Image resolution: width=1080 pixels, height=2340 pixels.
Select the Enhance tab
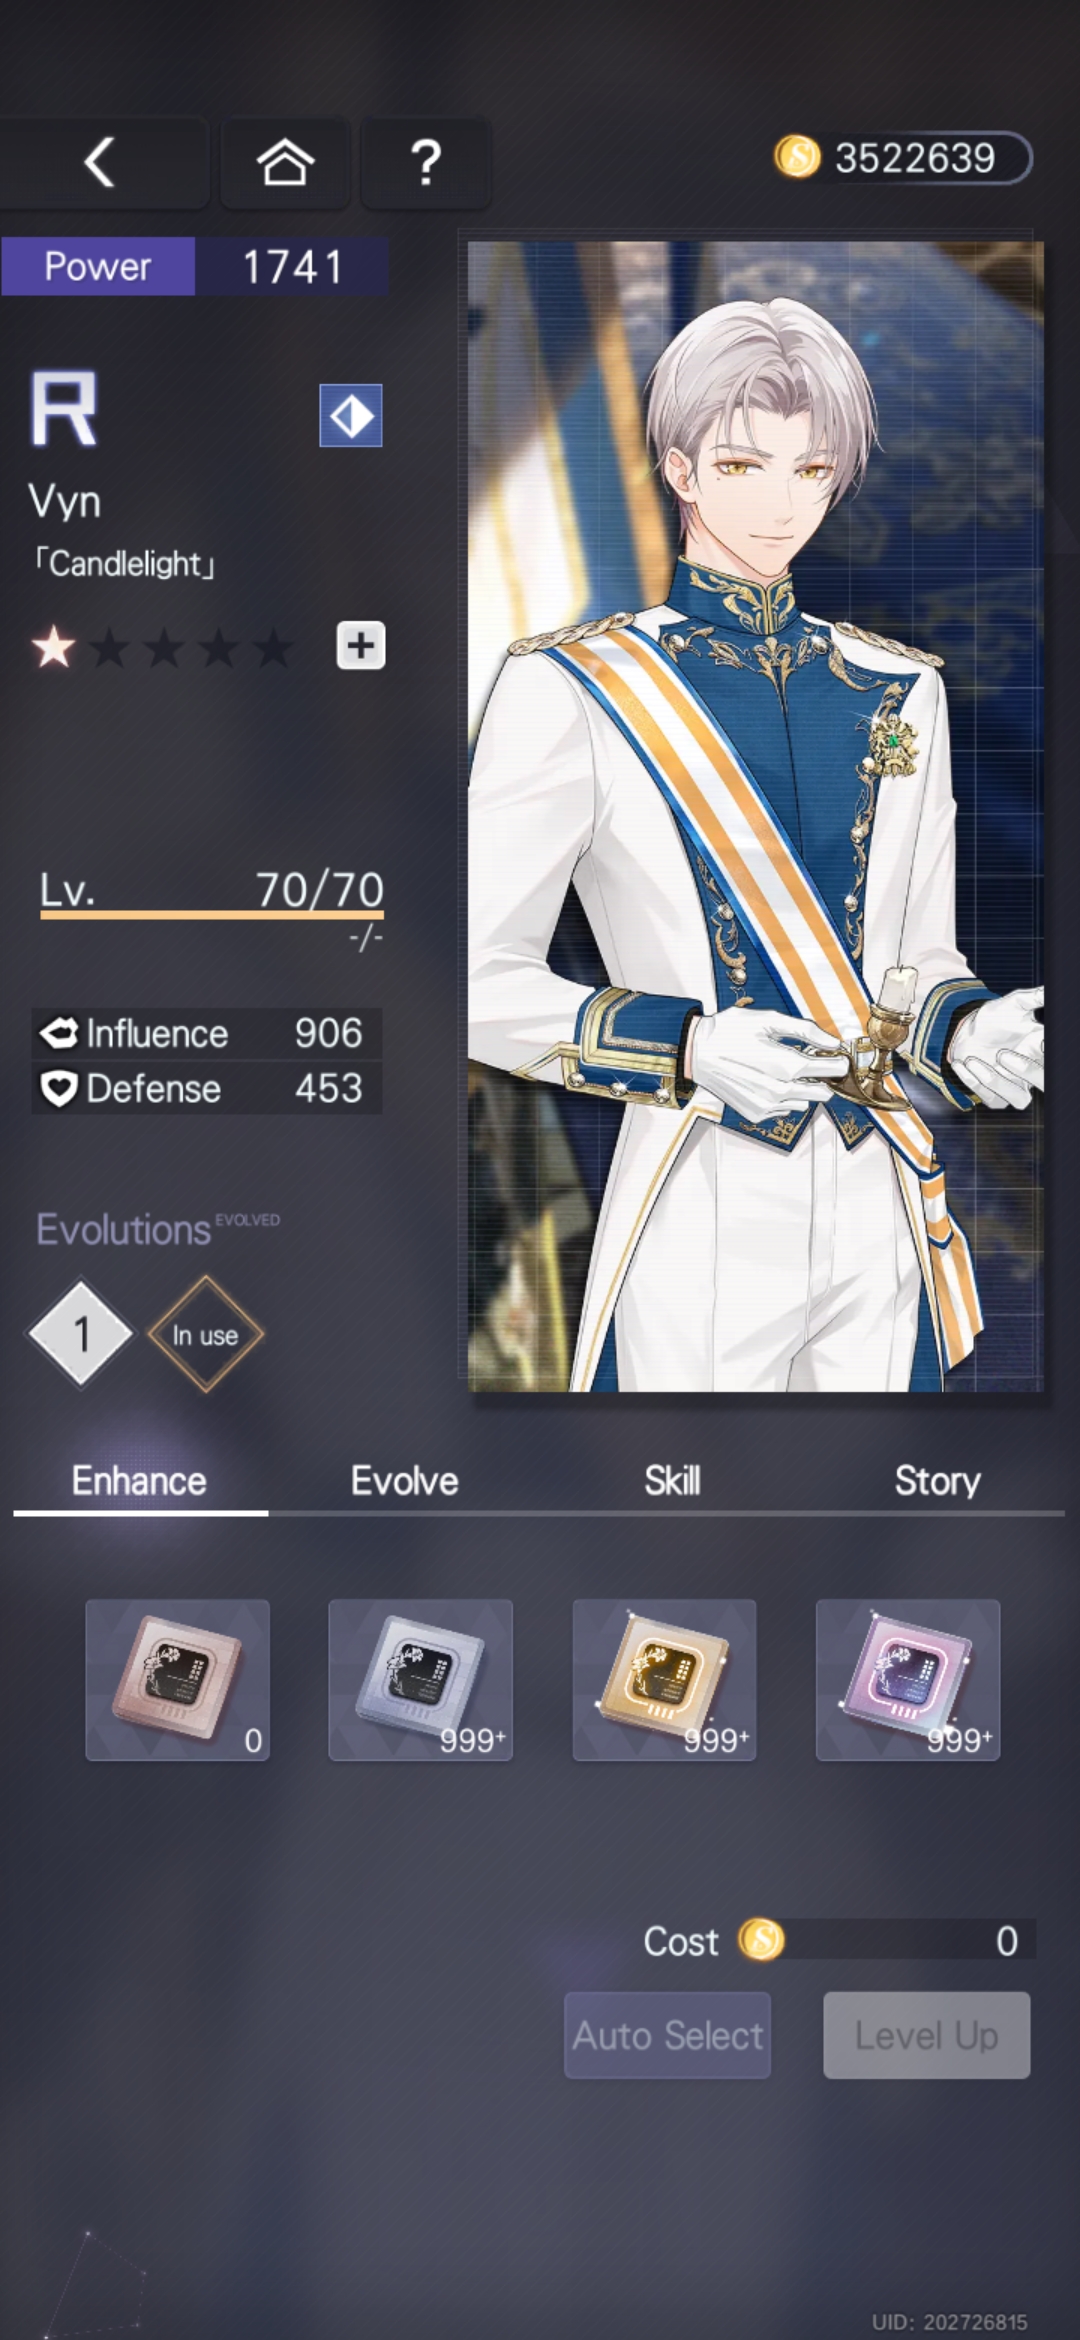click(x=139, y=1481)
